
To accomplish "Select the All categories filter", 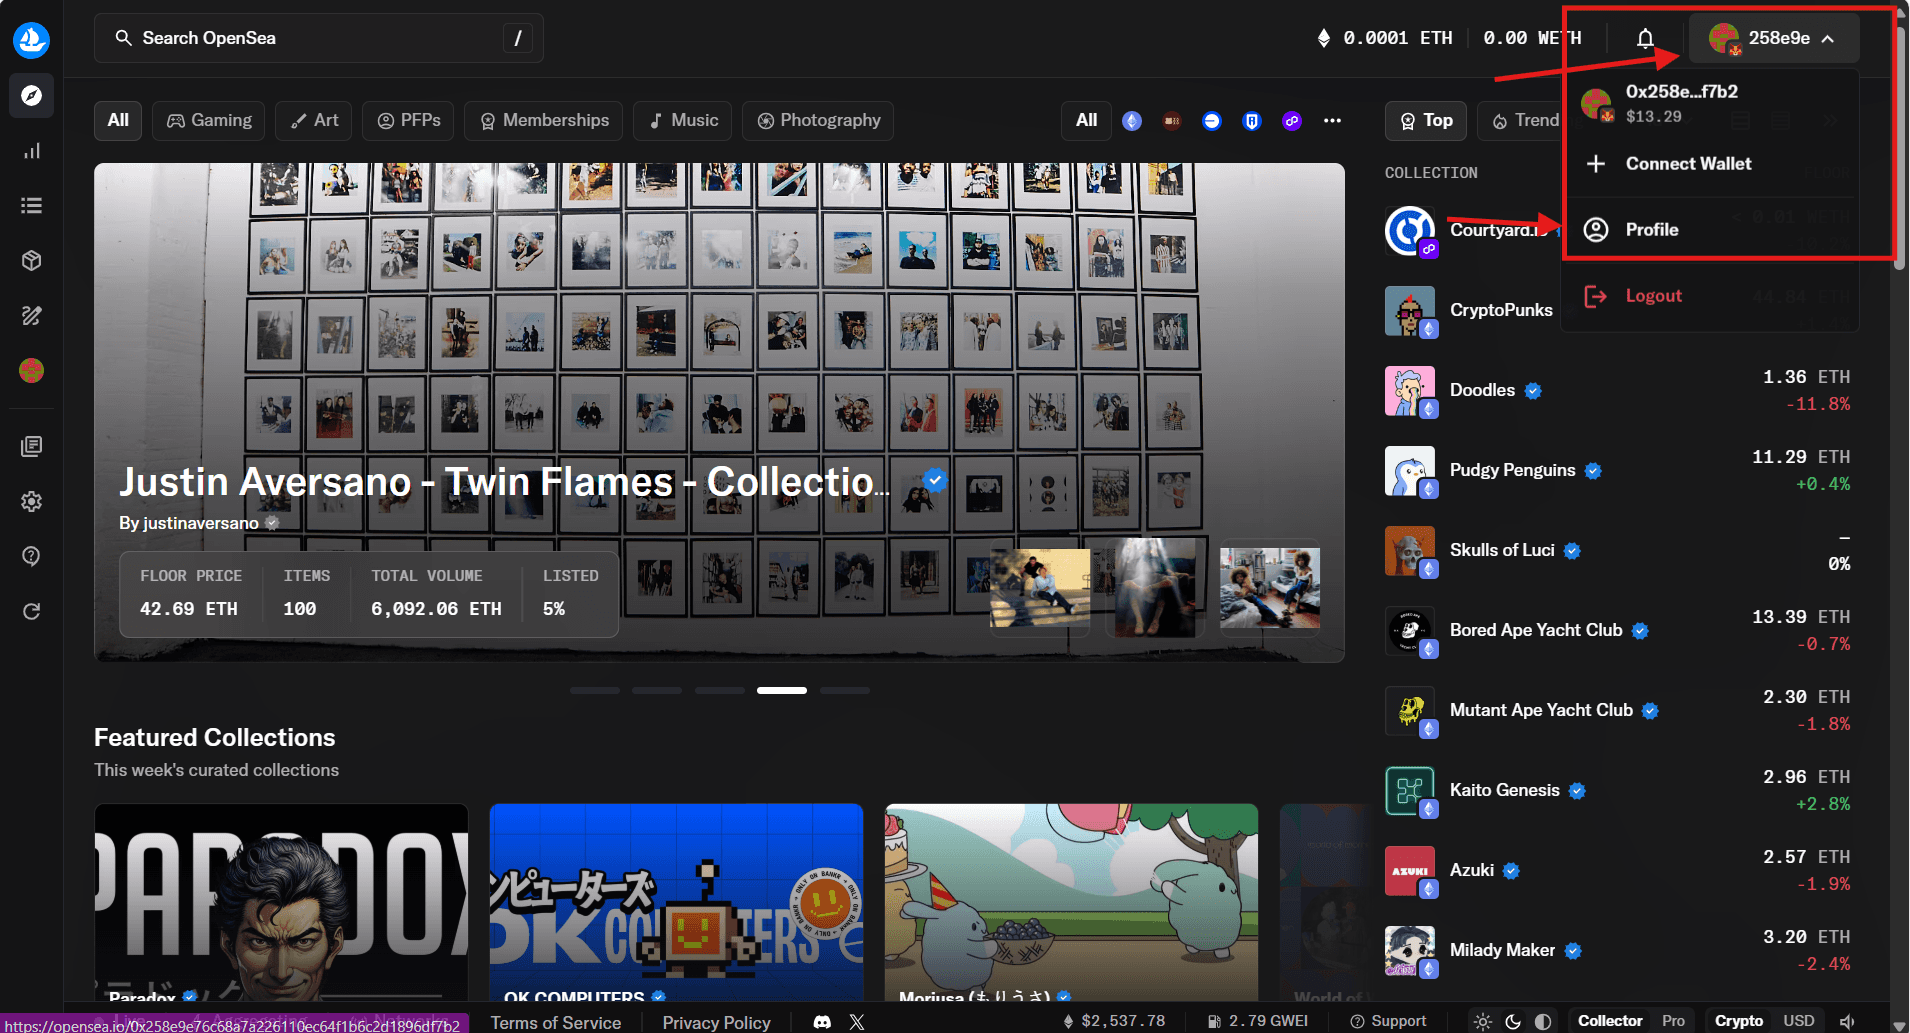I will (x=118, y=121).
